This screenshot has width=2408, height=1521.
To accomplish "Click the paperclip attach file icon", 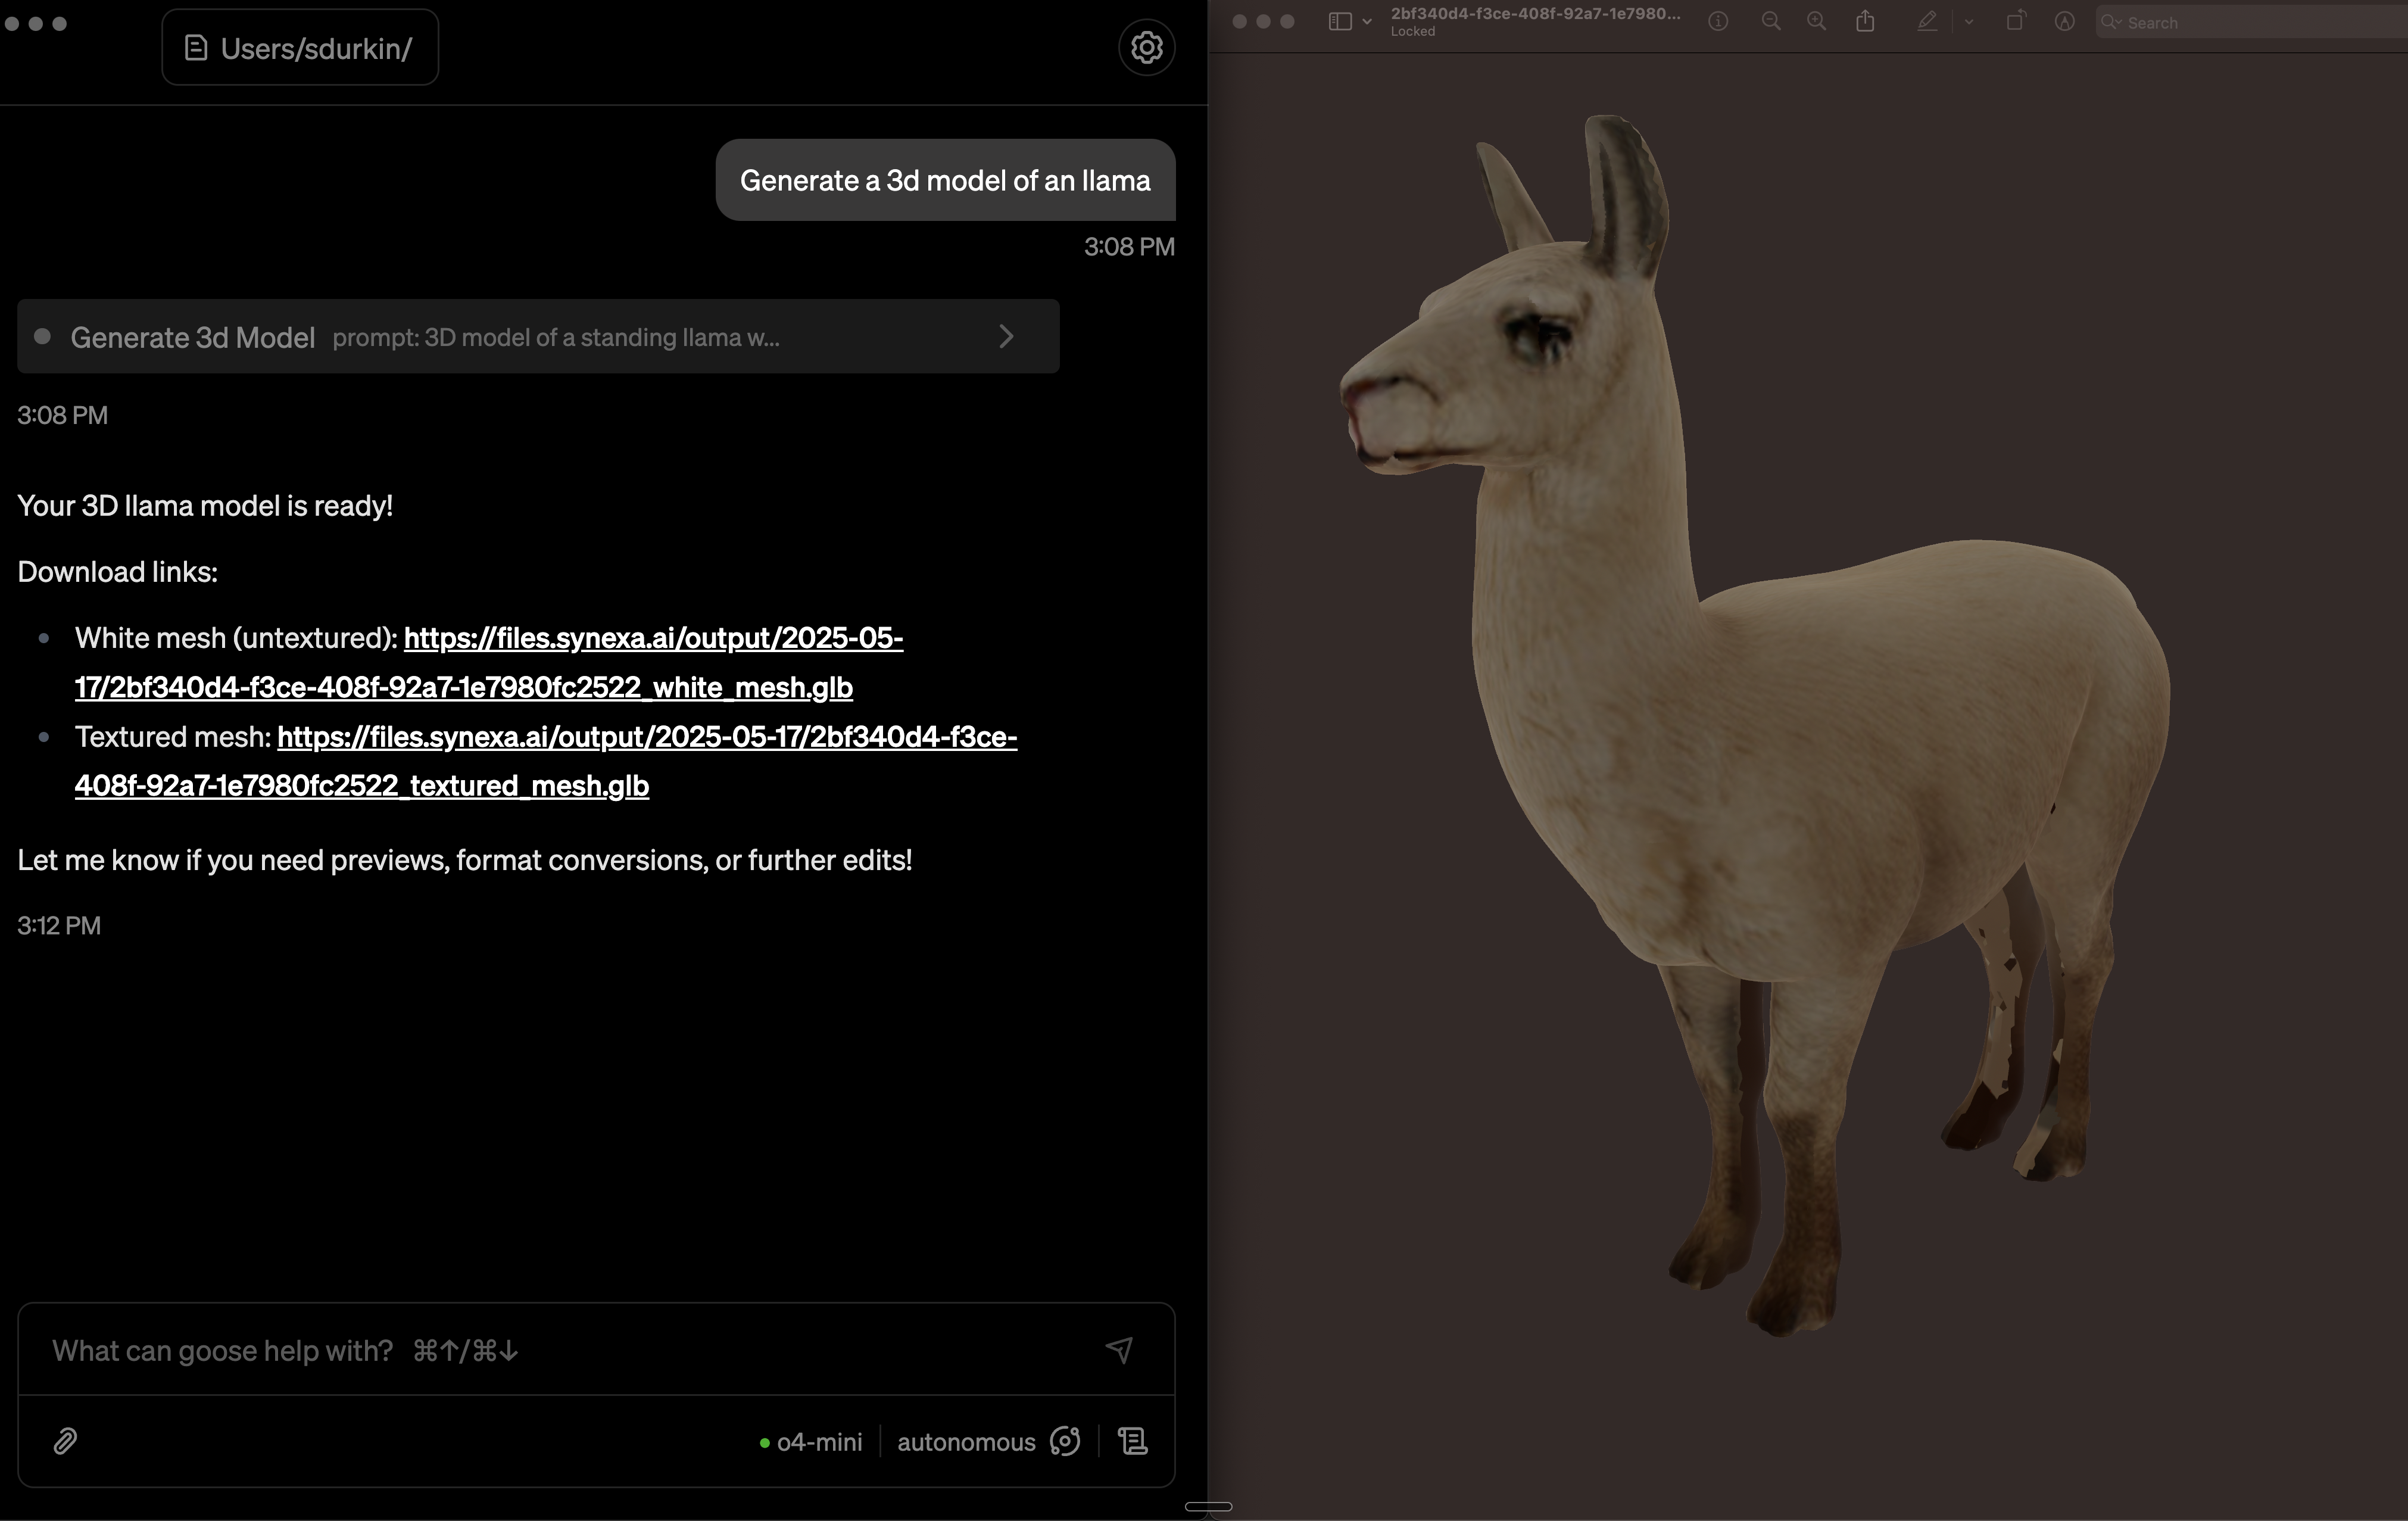I will tap(65, 1441).
